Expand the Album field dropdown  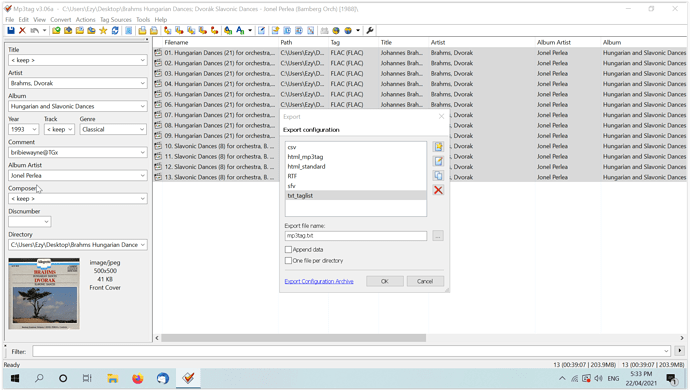(143, 107)
